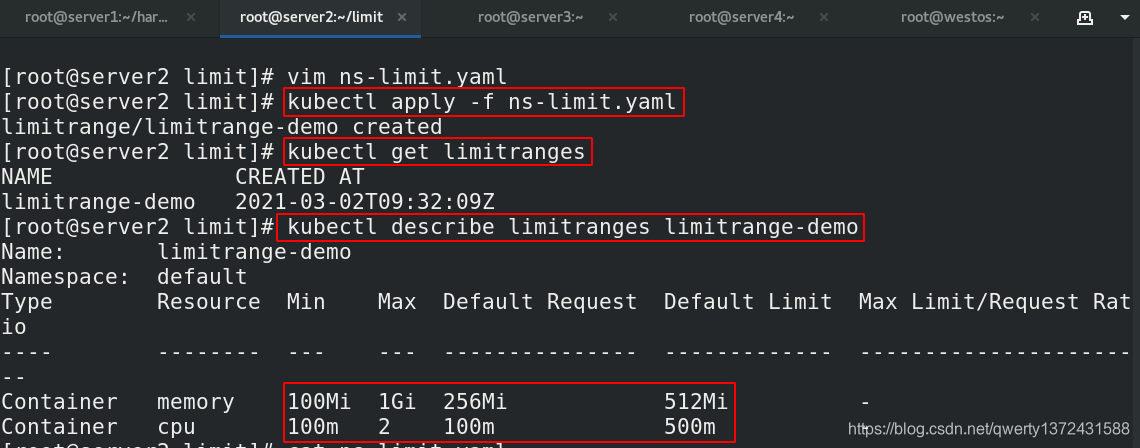Click the memory max value 1Gi

pyautogui.click(x=397, y=401)
